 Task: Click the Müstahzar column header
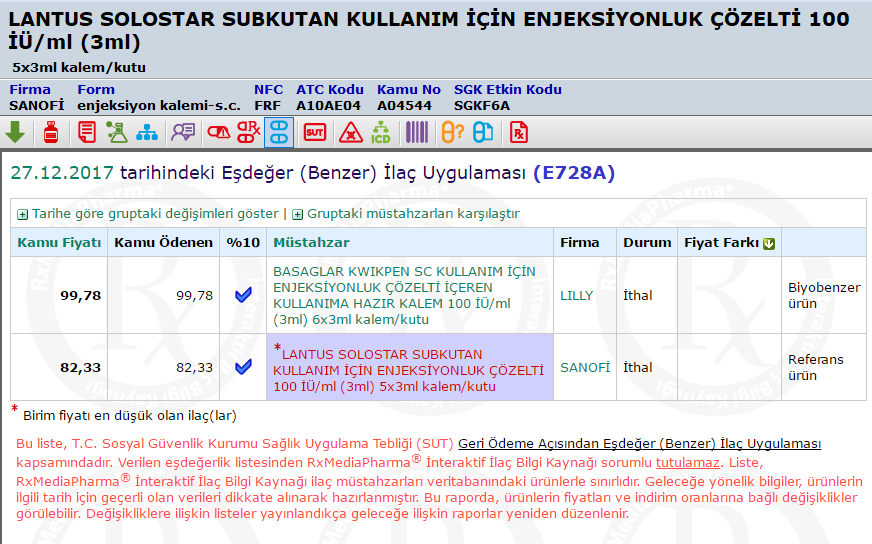[311, 242]
